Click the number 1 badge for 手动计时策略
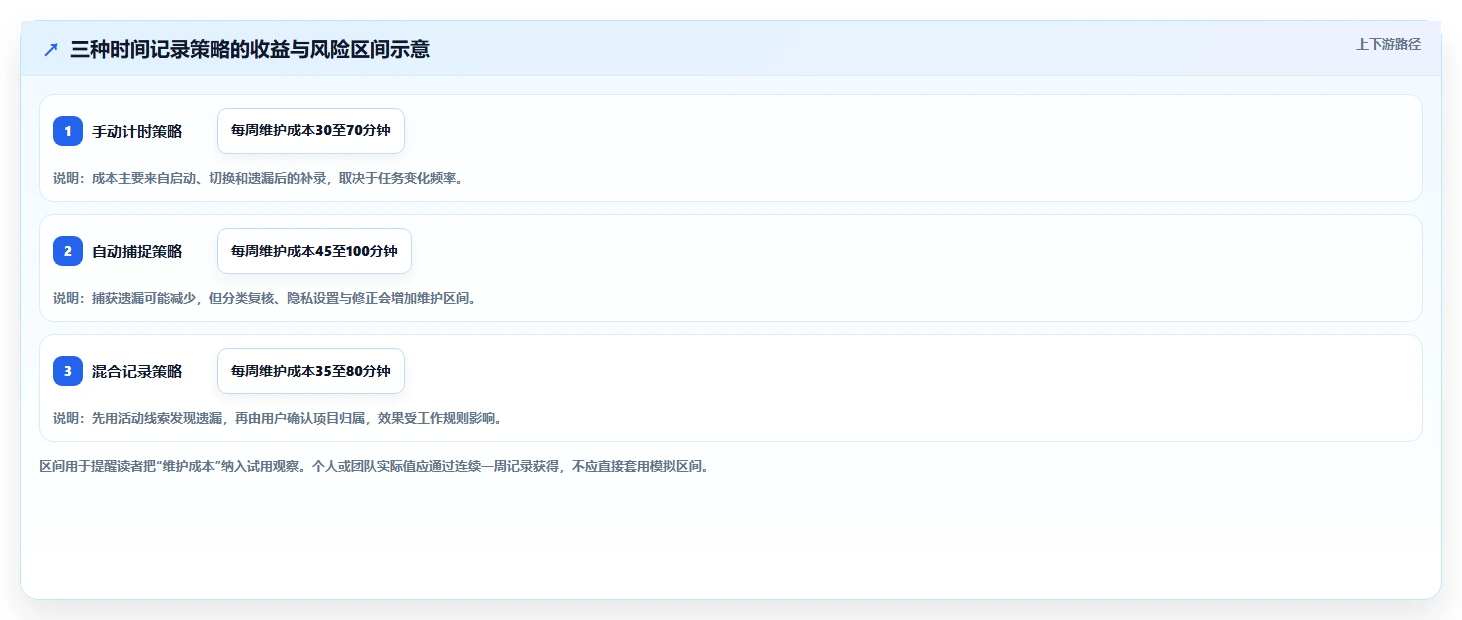Screen dimensions: 1462x620 (68, 131)
